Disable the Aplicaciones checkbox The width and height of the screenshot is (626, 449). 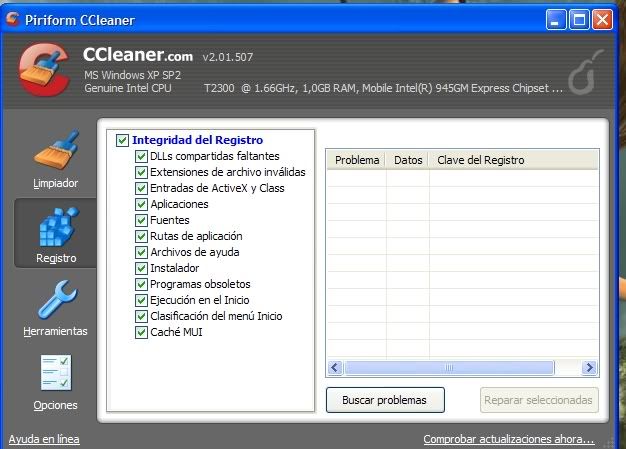pyautogui.click(x=141, y=204)
